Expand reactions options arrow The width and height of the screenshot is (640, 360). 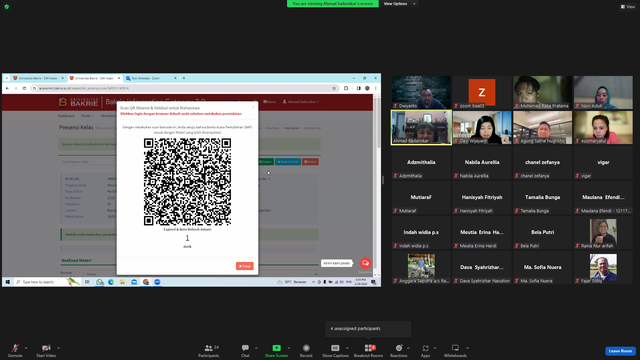(x=408, y=348)
